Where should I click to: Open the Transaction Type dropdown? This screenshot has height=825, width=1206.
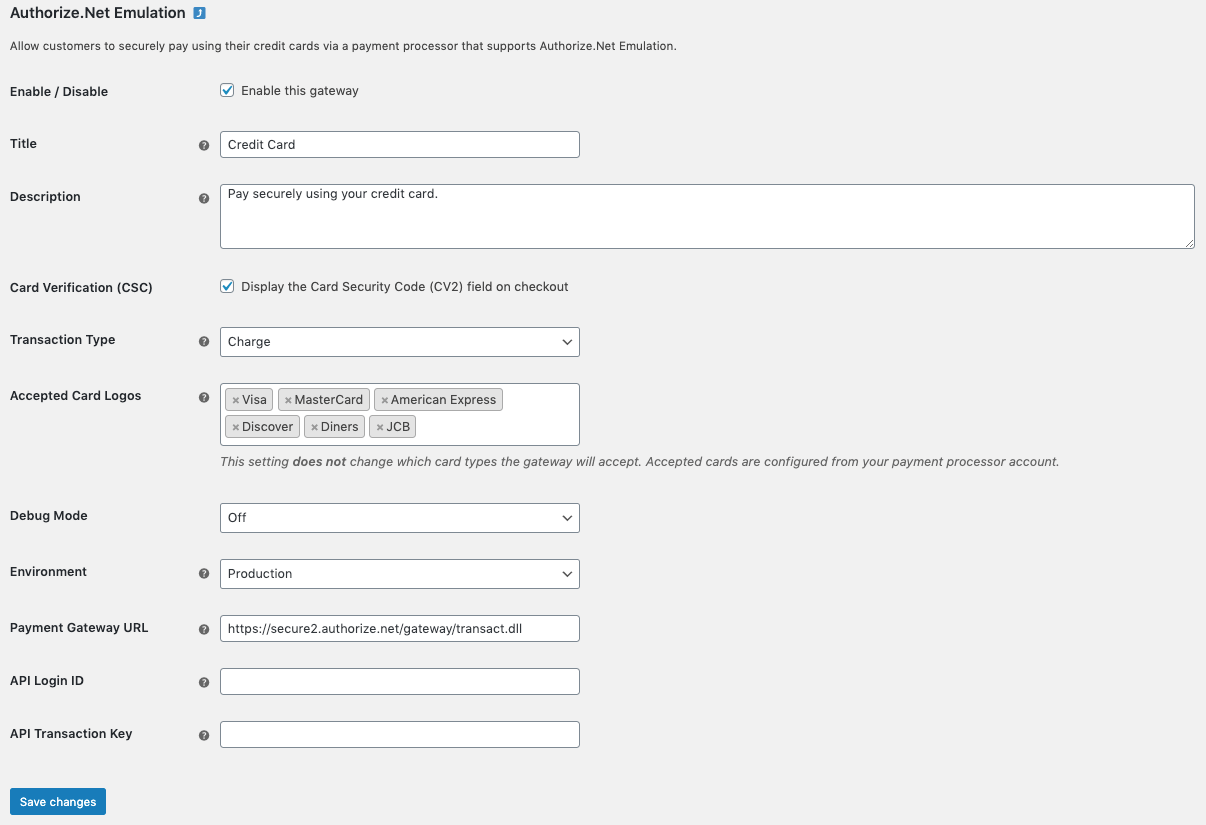[x=400, y=341]
